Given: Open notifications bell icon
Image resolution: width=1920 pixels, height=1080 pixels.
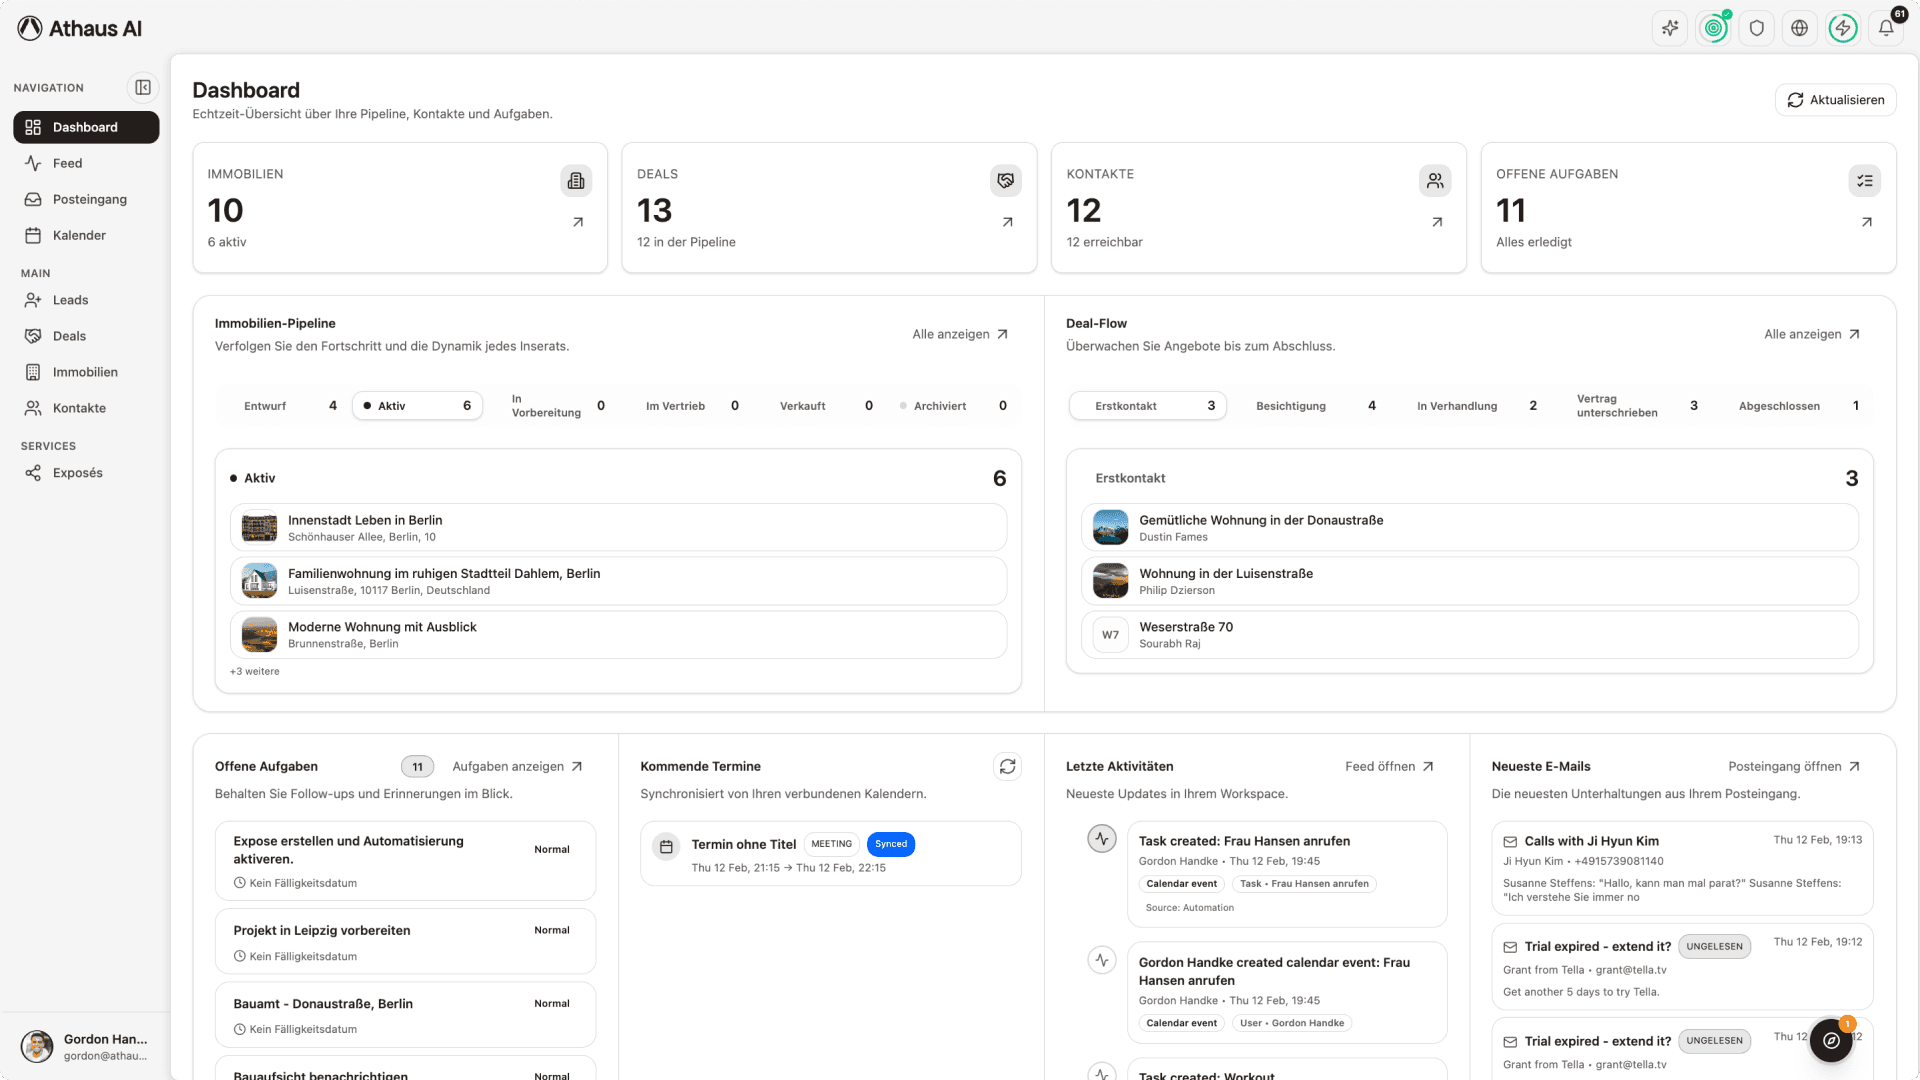Looking at the screenshot, I should [x=1886, y=28].
